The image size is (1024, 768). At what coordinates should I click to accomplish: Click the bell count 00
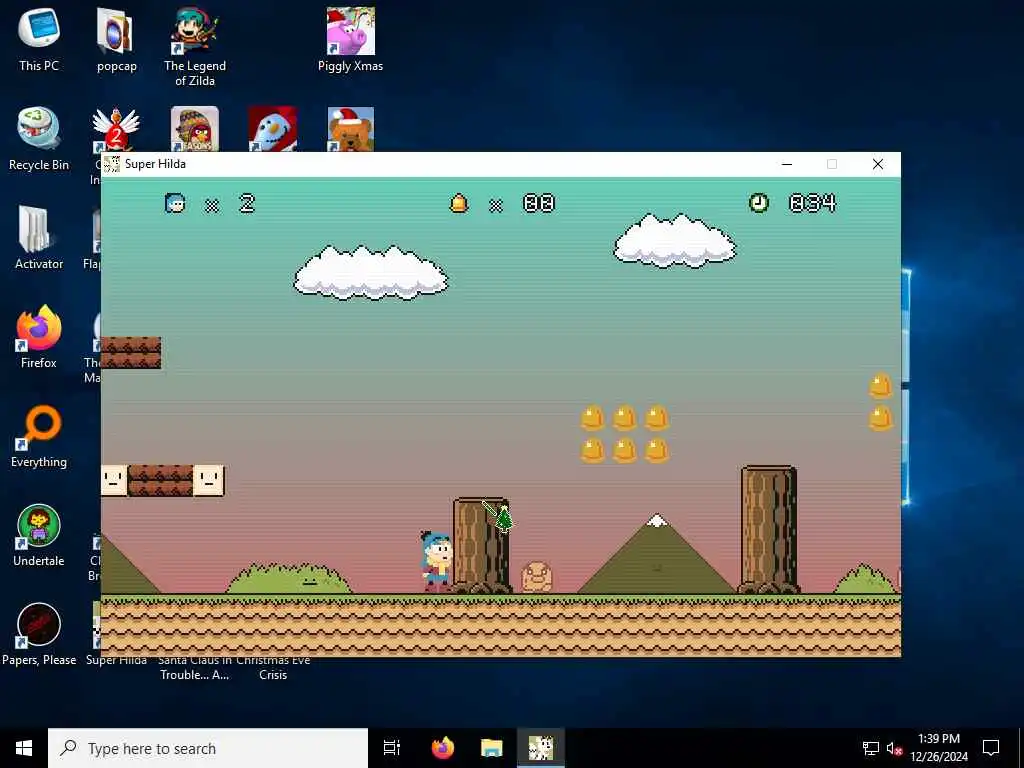[x=539, y=203]
